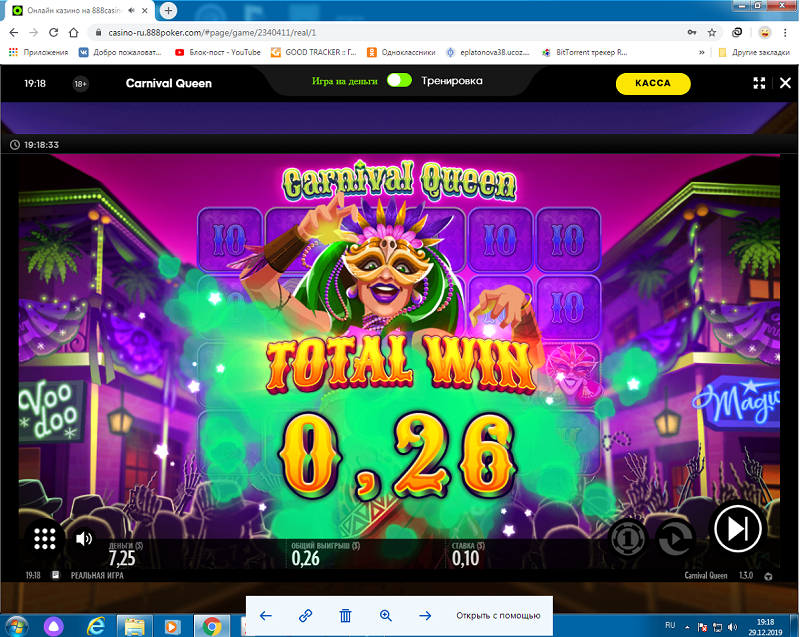Select the Онлайн казино на 888casino tab

coord(79,10)
